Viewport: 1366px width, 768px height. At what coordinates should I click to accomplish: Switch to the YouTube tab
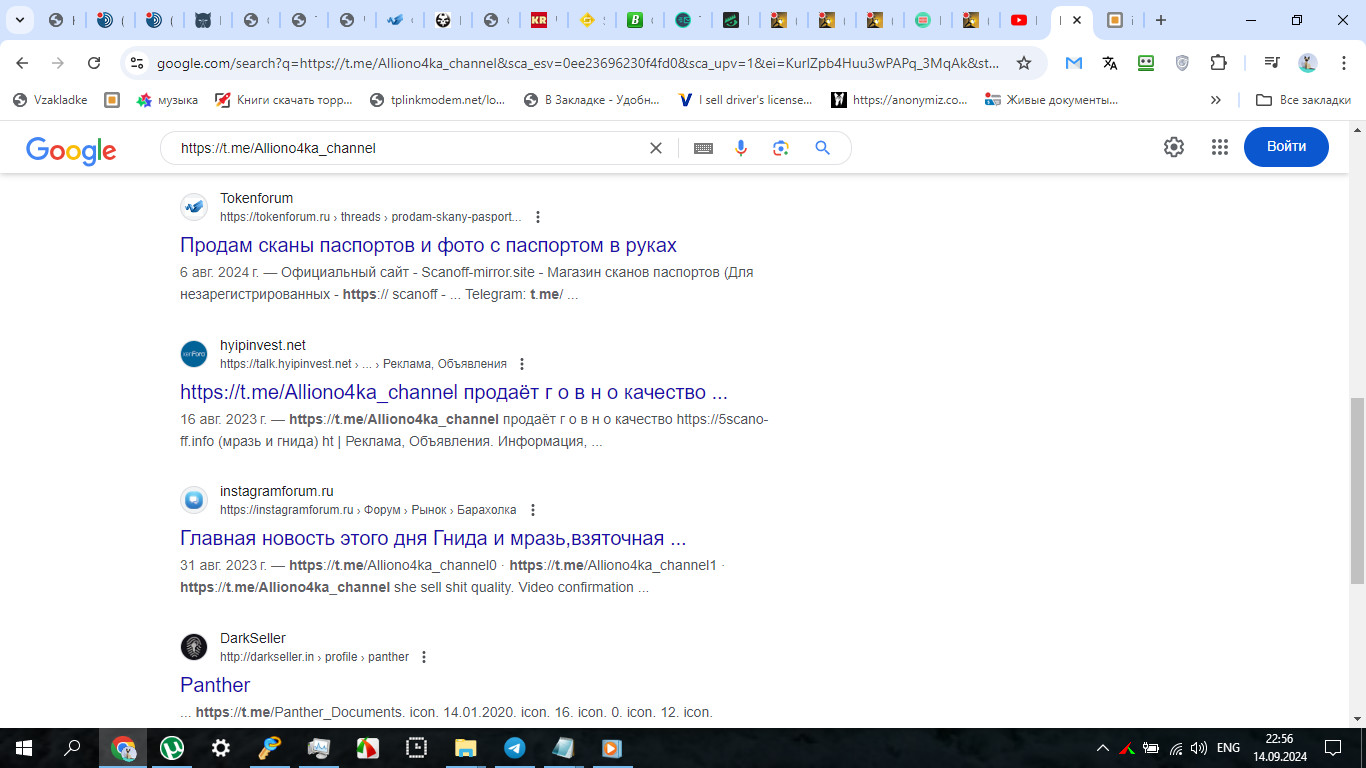click(1019, 20)
